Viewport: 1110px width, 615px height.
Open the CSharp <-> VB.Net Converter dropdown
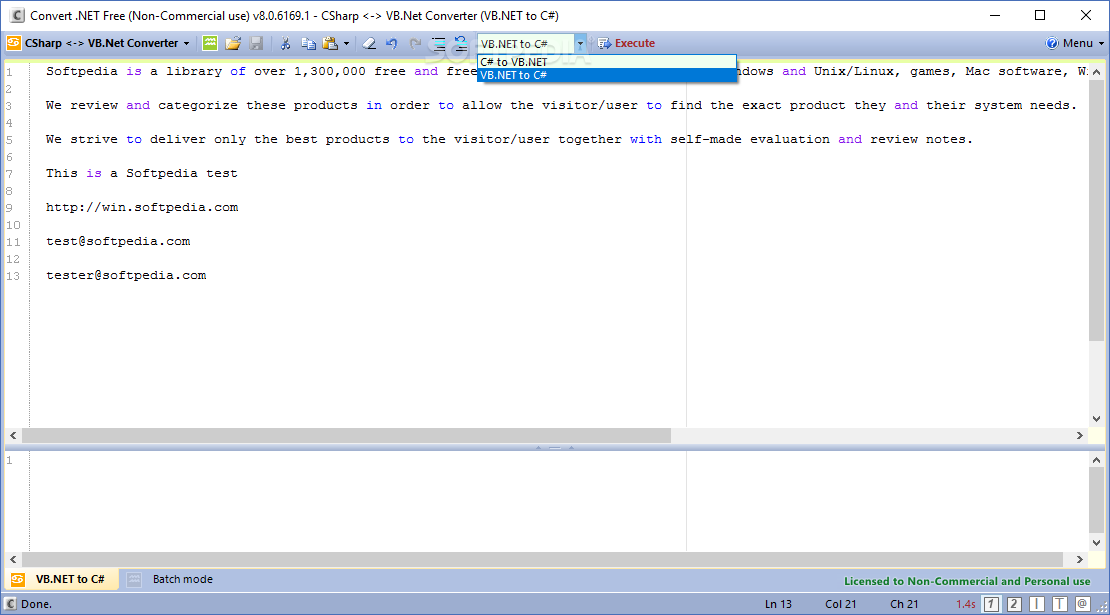(x=187, y=43)
